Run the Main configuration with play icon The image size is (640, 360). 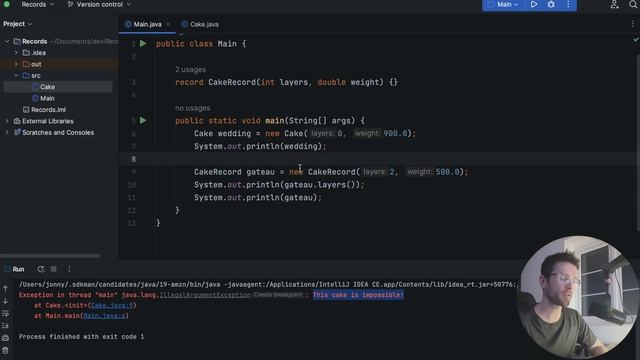click(x=533, y=4)
